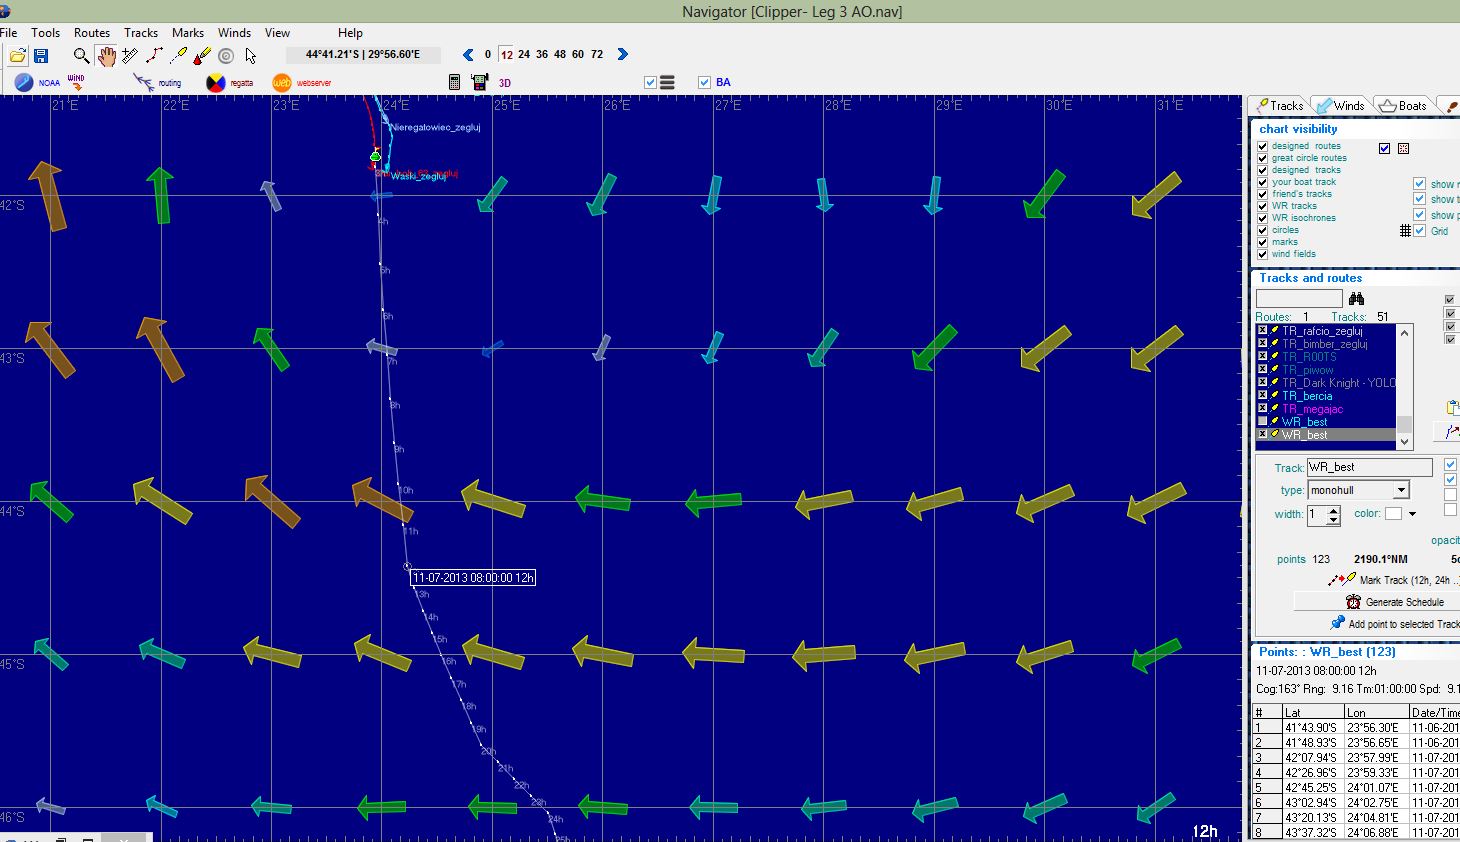Open the Winds menu

coord(234,33)
